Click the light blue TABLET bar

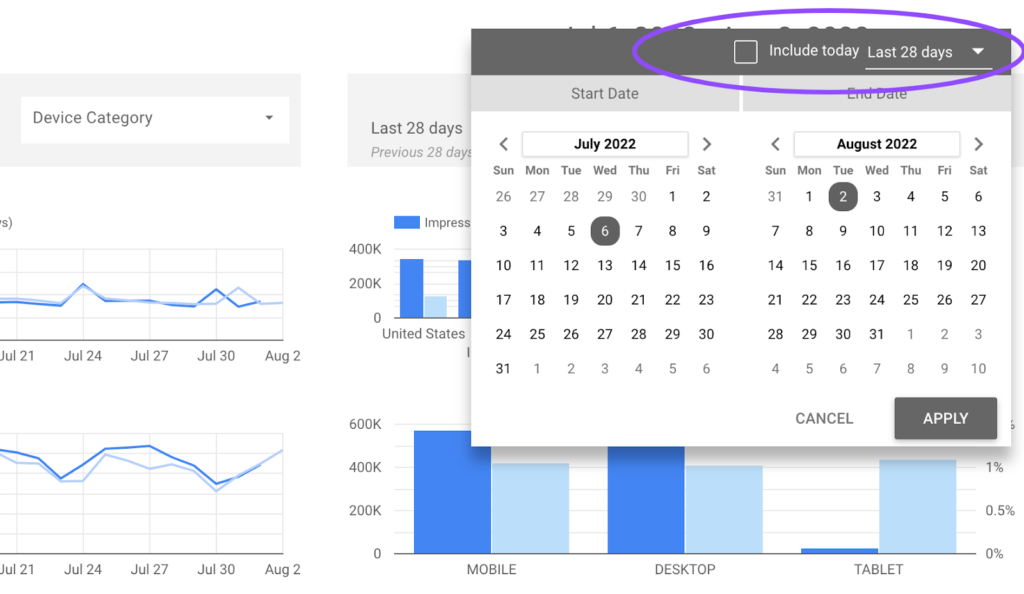(x=917, y=506)
